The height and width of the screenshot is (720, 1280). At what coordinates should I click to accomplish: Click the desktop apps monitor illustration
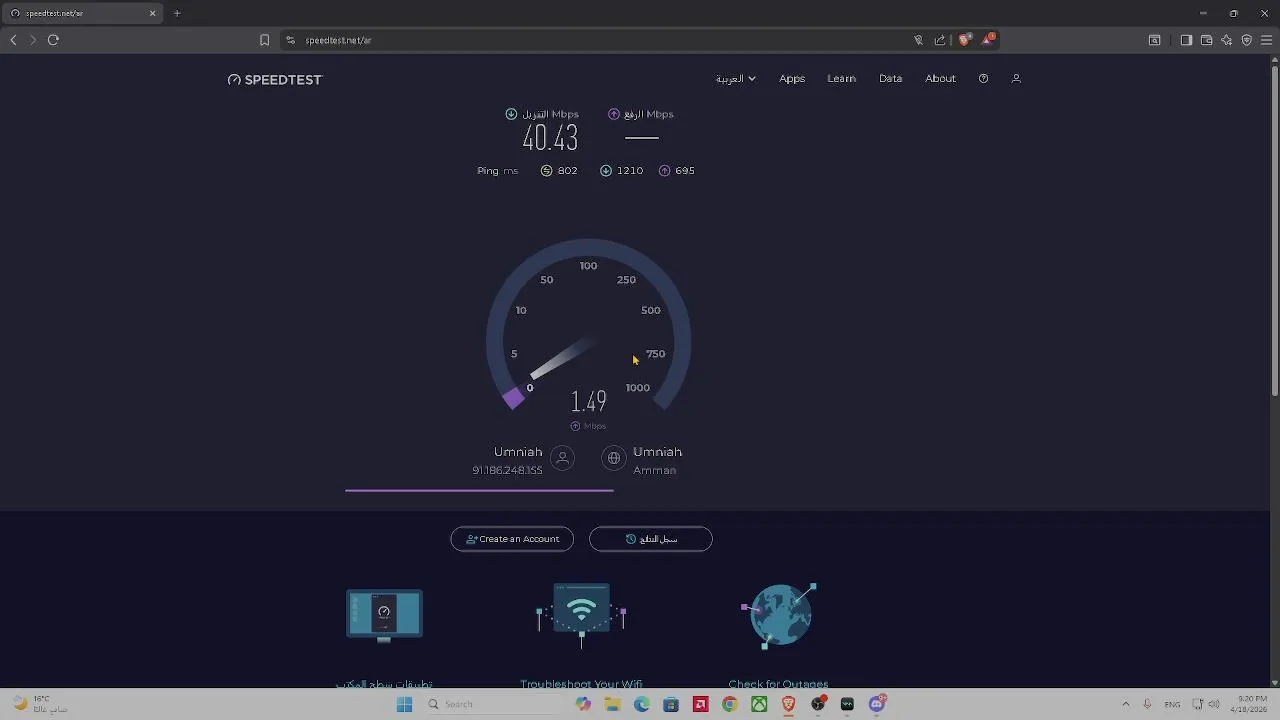[384, 614]
